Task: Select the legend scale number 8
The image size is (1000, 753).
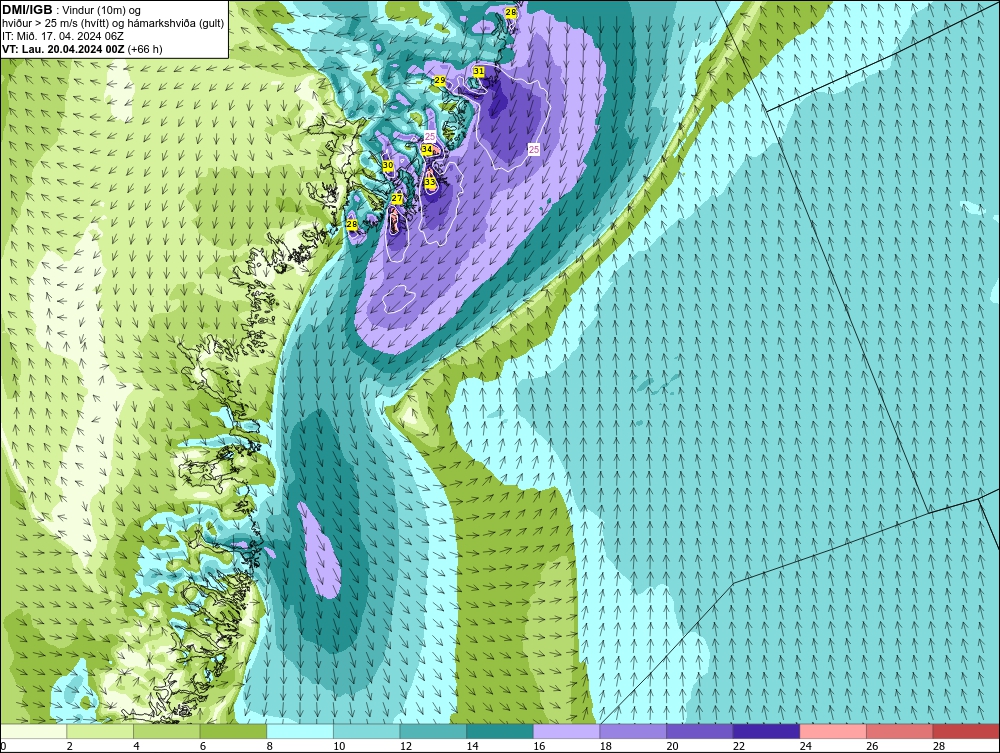Action: pyautogui.click(x=269, y=746)
